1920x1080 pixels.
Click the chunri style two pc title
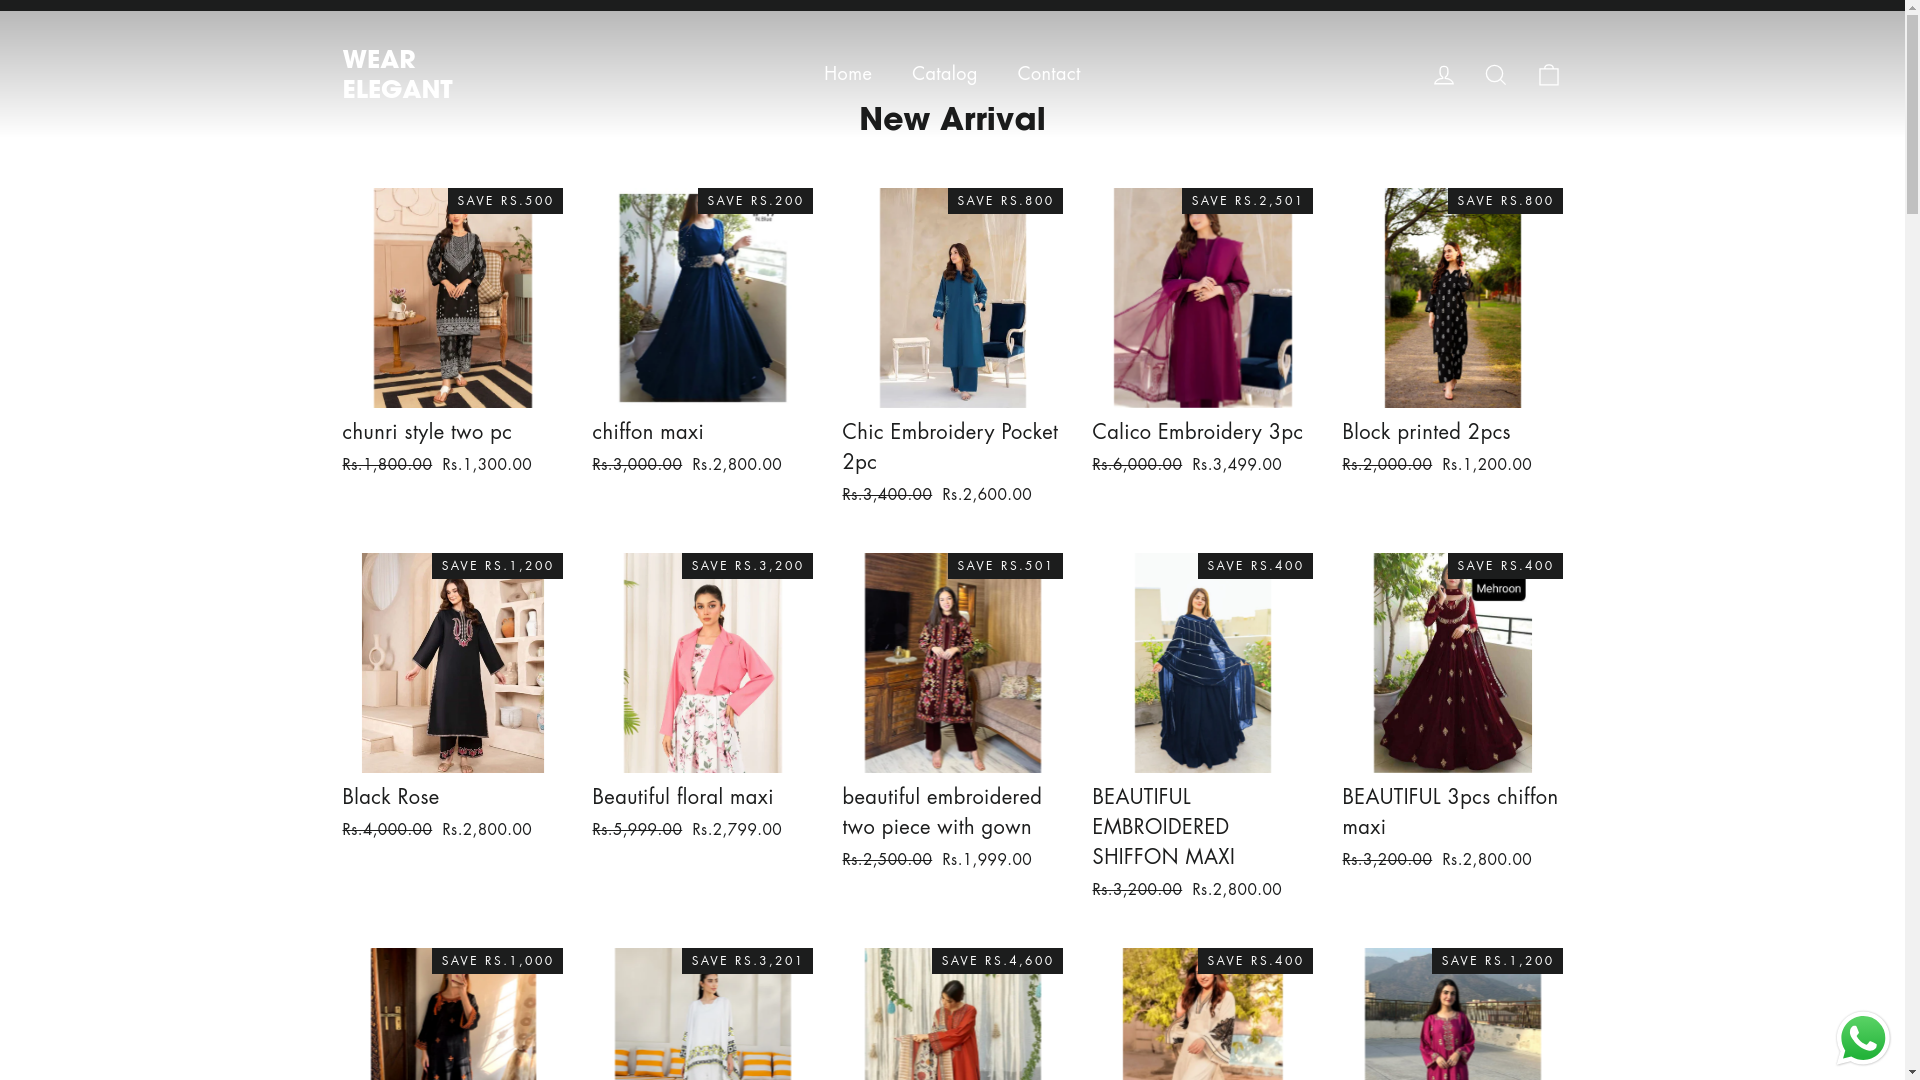427,432
